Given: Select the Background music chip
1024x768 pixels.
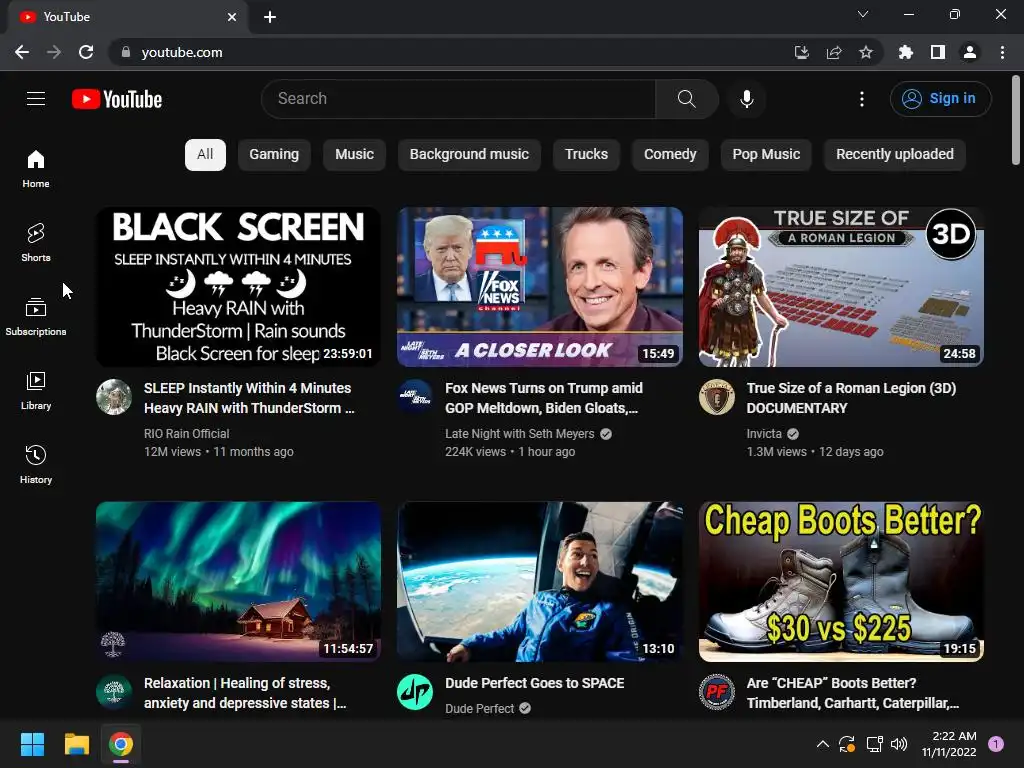Looking at the screenshot, I should [470, 155].
